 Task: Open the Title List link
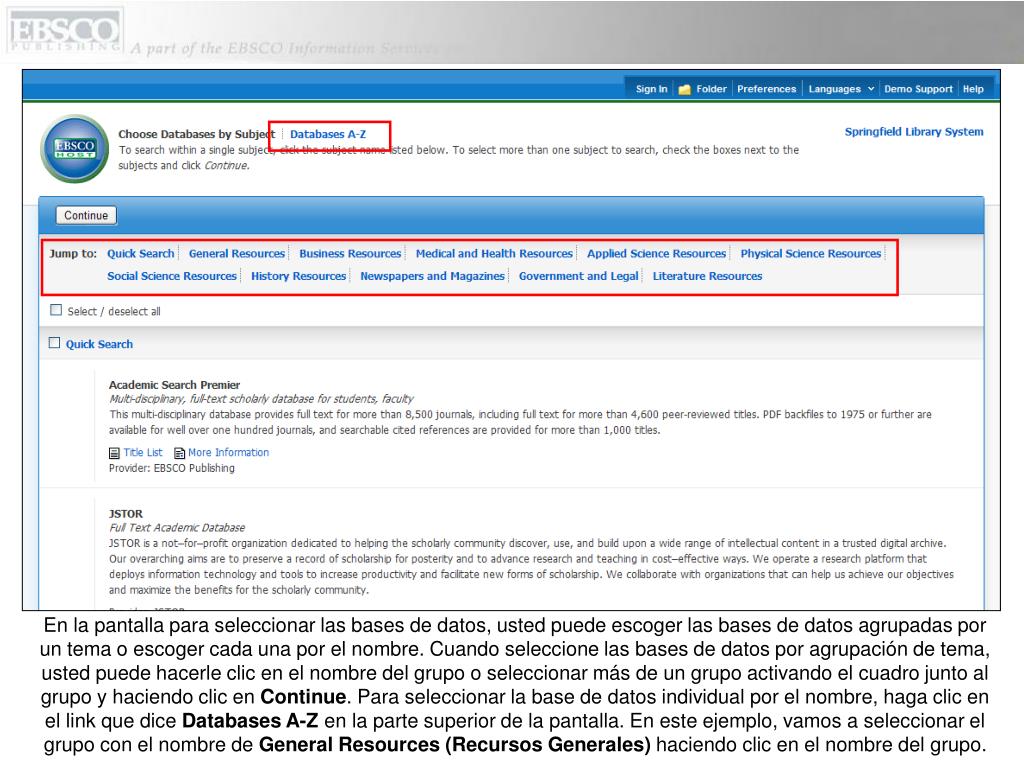coord(143,453)
